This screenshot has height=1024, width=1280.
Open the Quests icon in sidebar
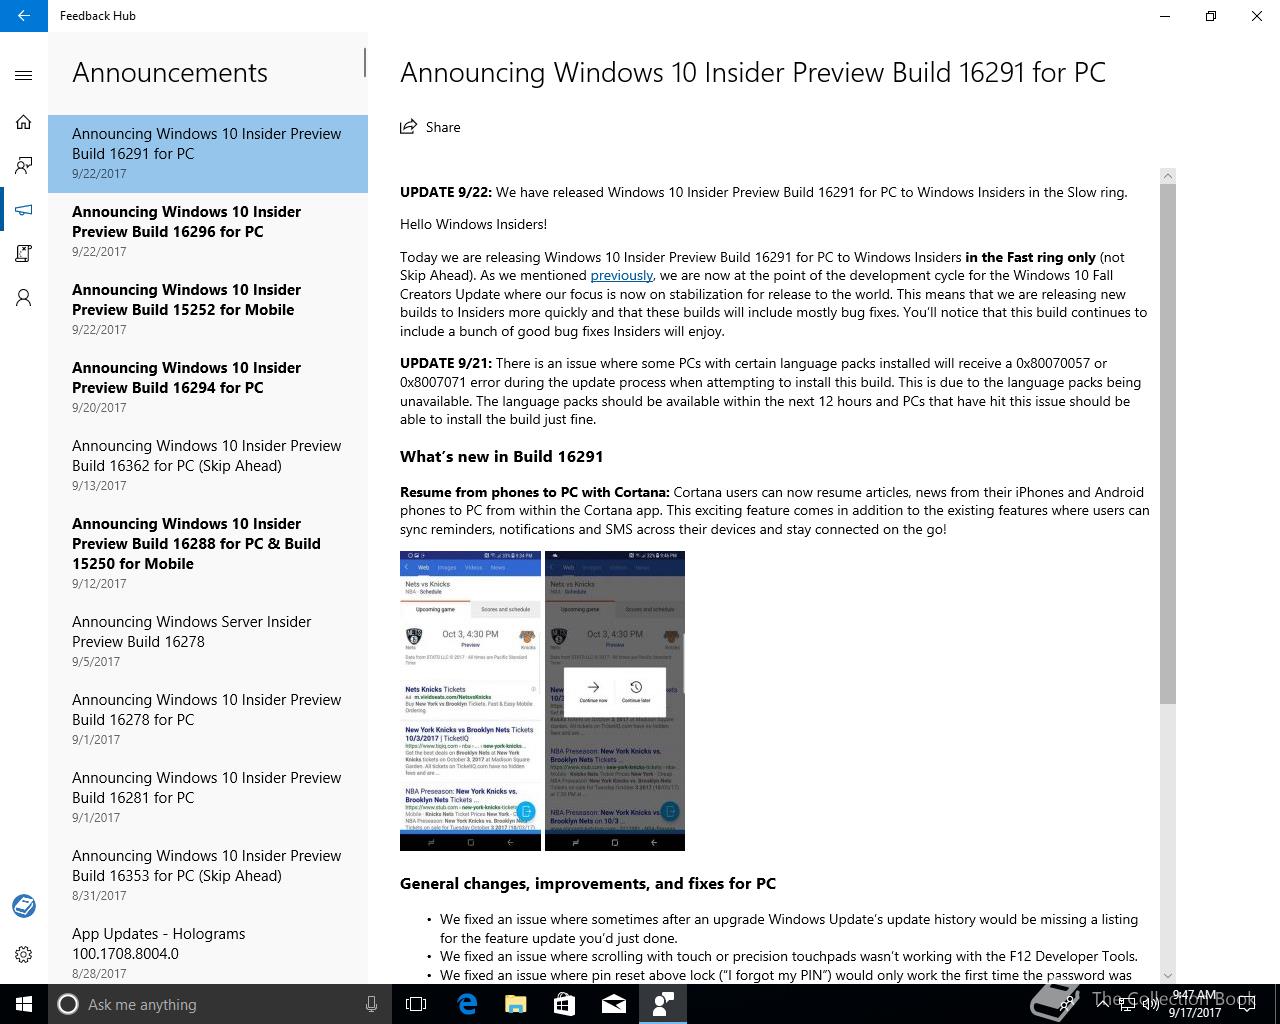(24, 254)
